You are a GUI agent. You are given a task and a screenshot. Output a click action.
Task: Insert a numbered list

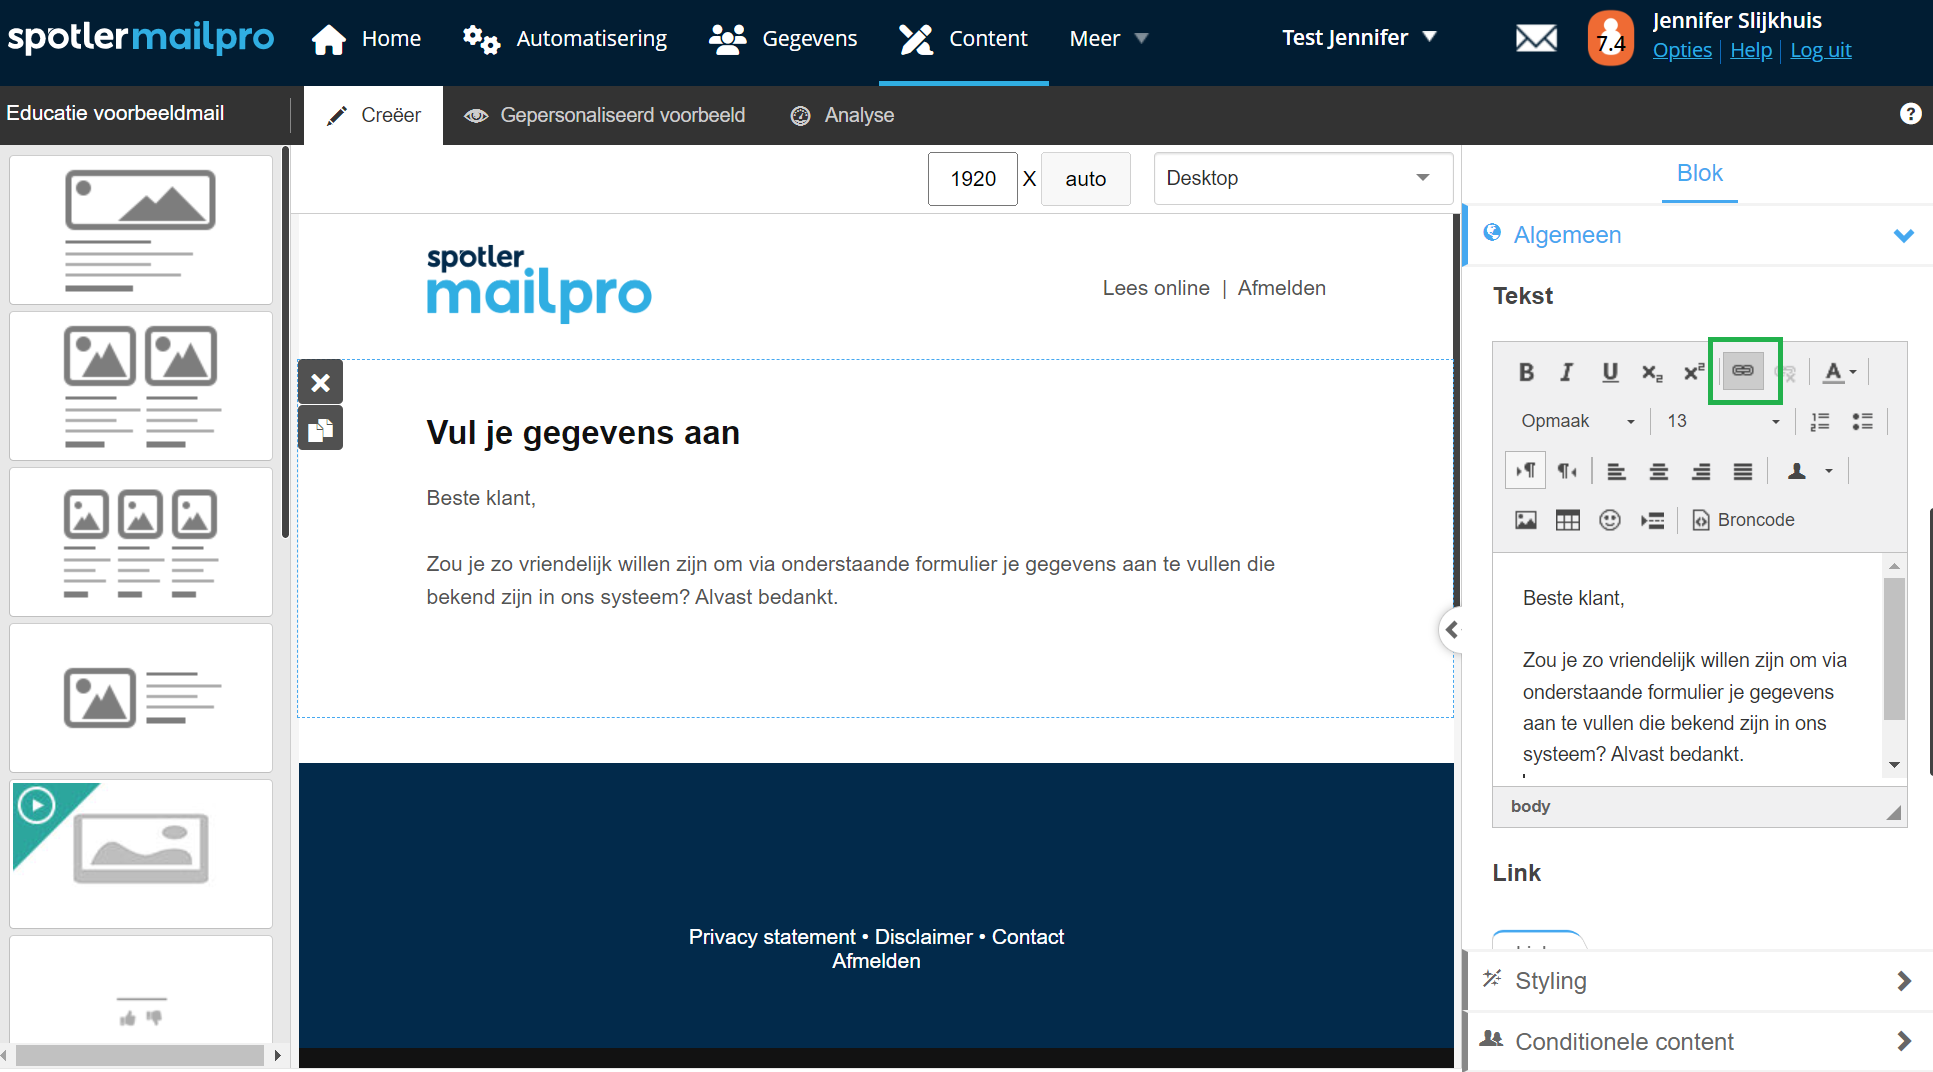[1820, 421]
